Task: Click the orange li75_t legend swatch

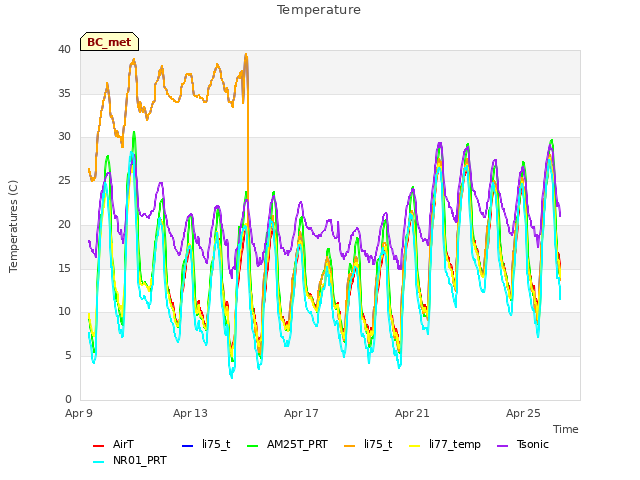Action: [350, 445]
